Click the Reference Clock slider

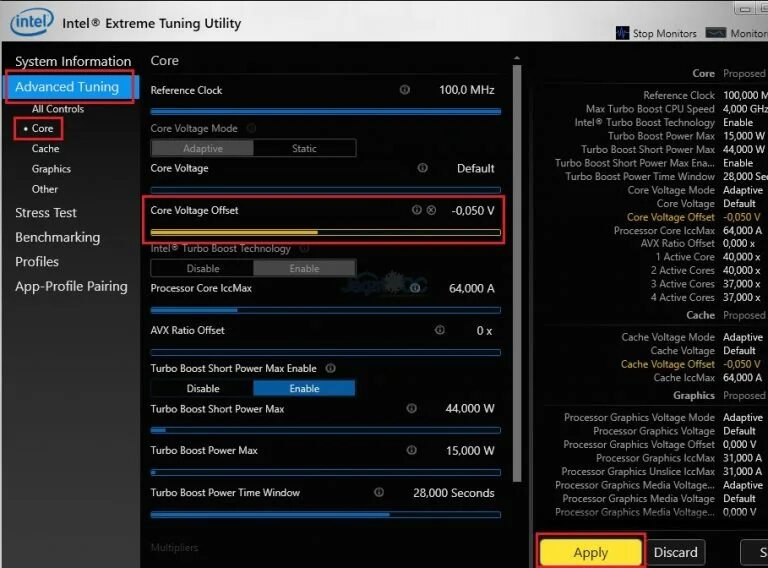(326, 111)
